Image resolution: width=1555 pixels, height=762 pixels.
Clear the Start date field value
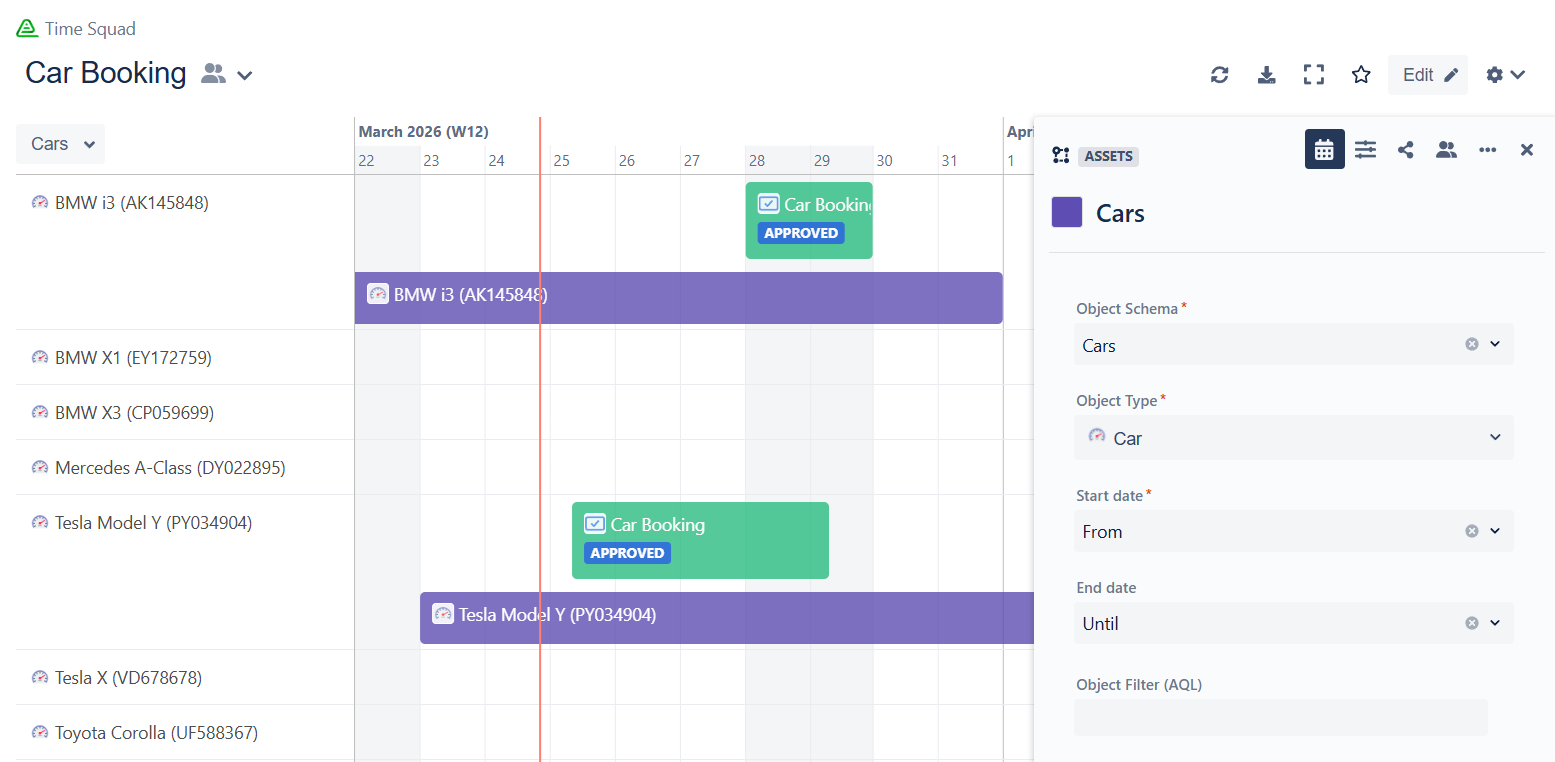pyautogui.click(x=1471, y=531)
